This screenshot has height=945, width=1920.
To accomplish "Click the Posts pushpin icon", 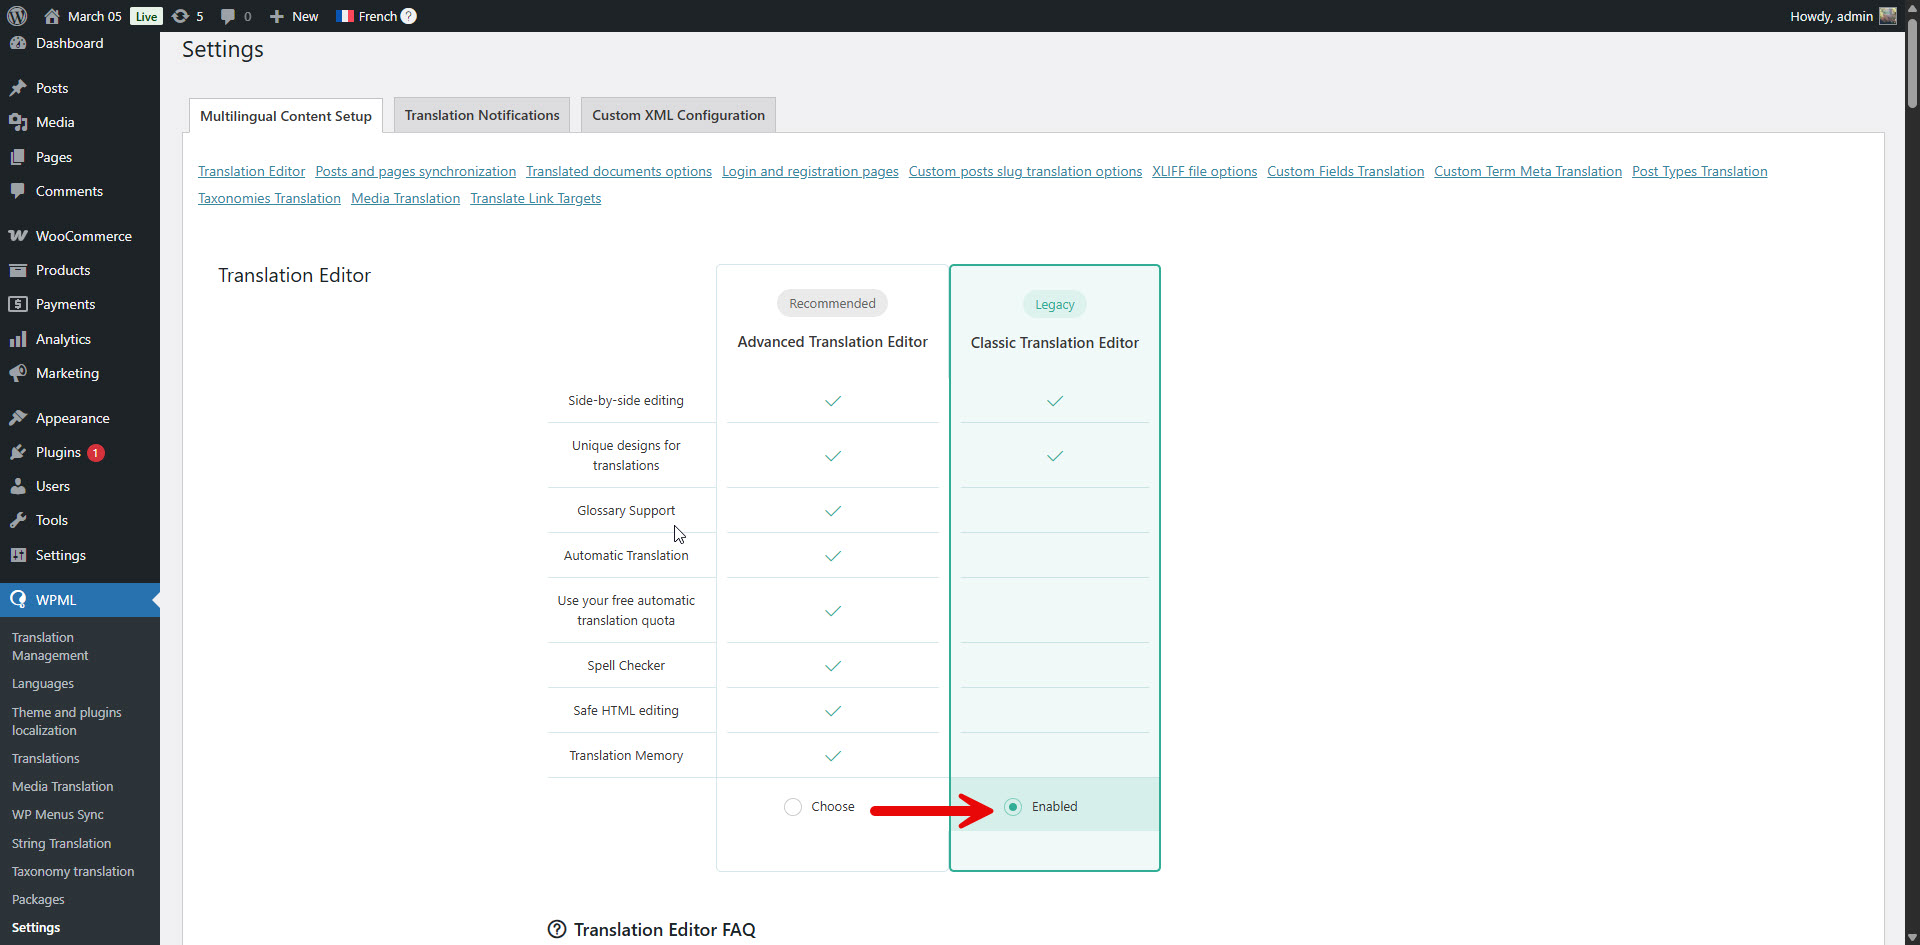I will [18, 88].
